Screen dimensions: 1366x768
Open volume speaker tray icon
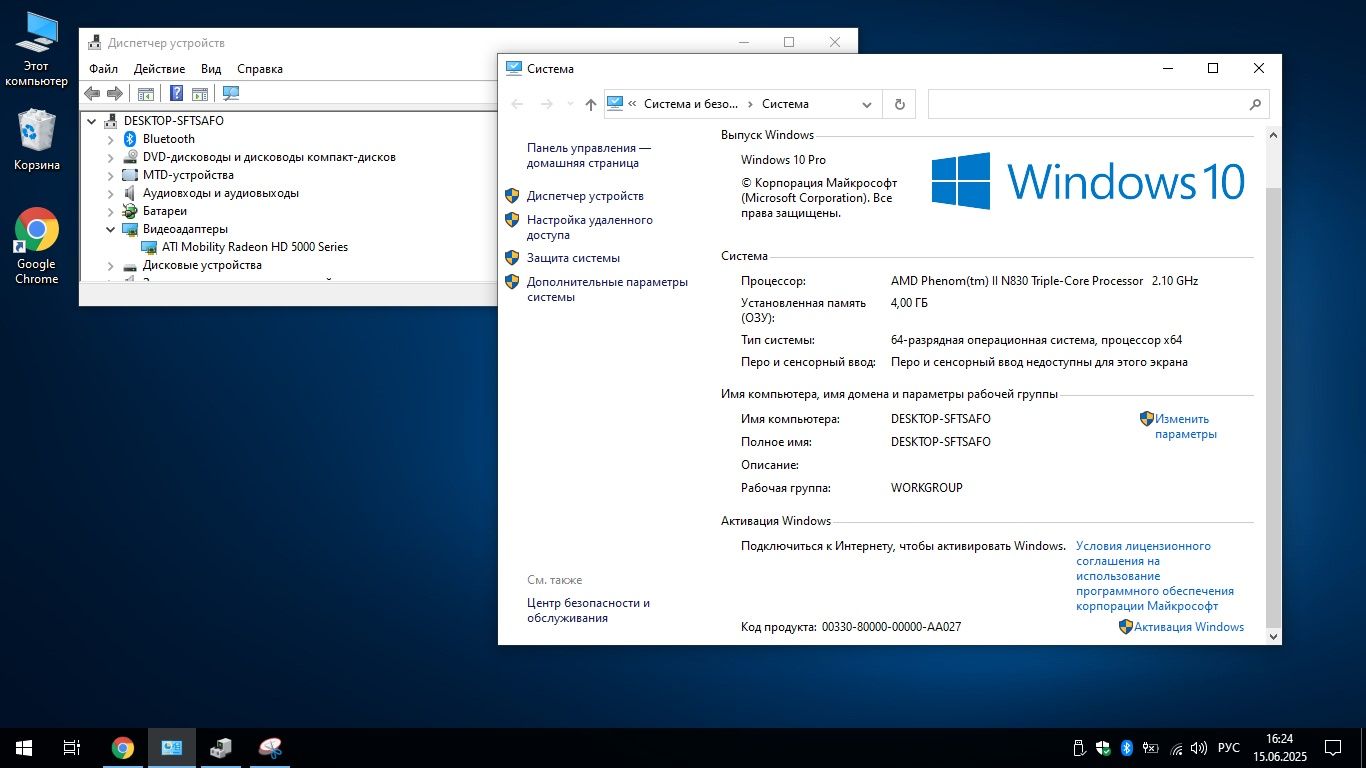tap(1199, 747)
